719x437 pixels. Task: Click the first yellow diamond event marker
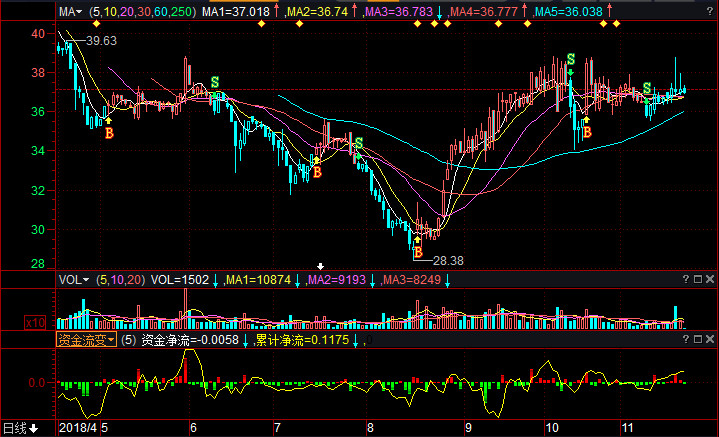pos(96,24)
